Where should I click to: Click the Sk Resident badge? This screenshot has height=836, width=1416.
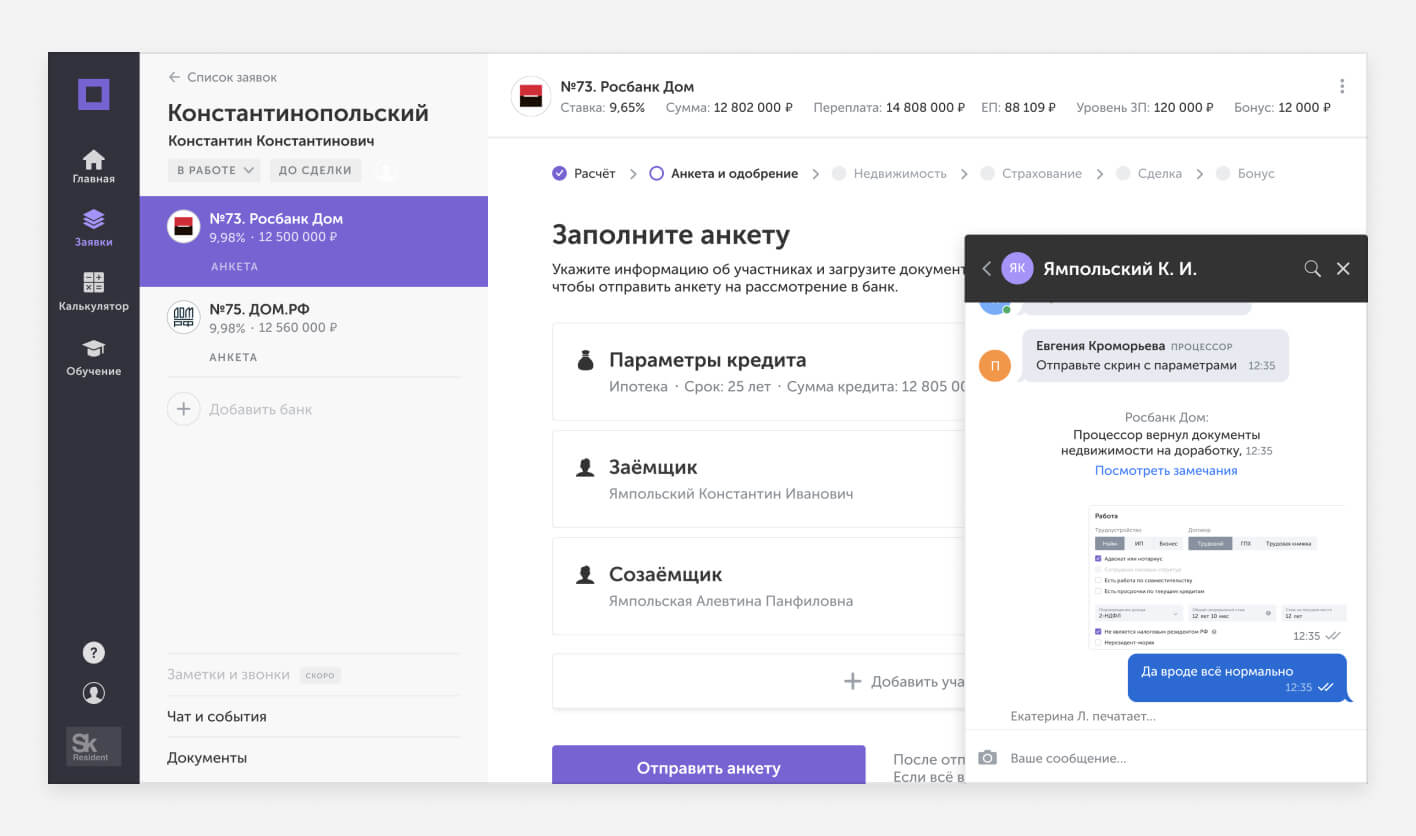(93, 746)
